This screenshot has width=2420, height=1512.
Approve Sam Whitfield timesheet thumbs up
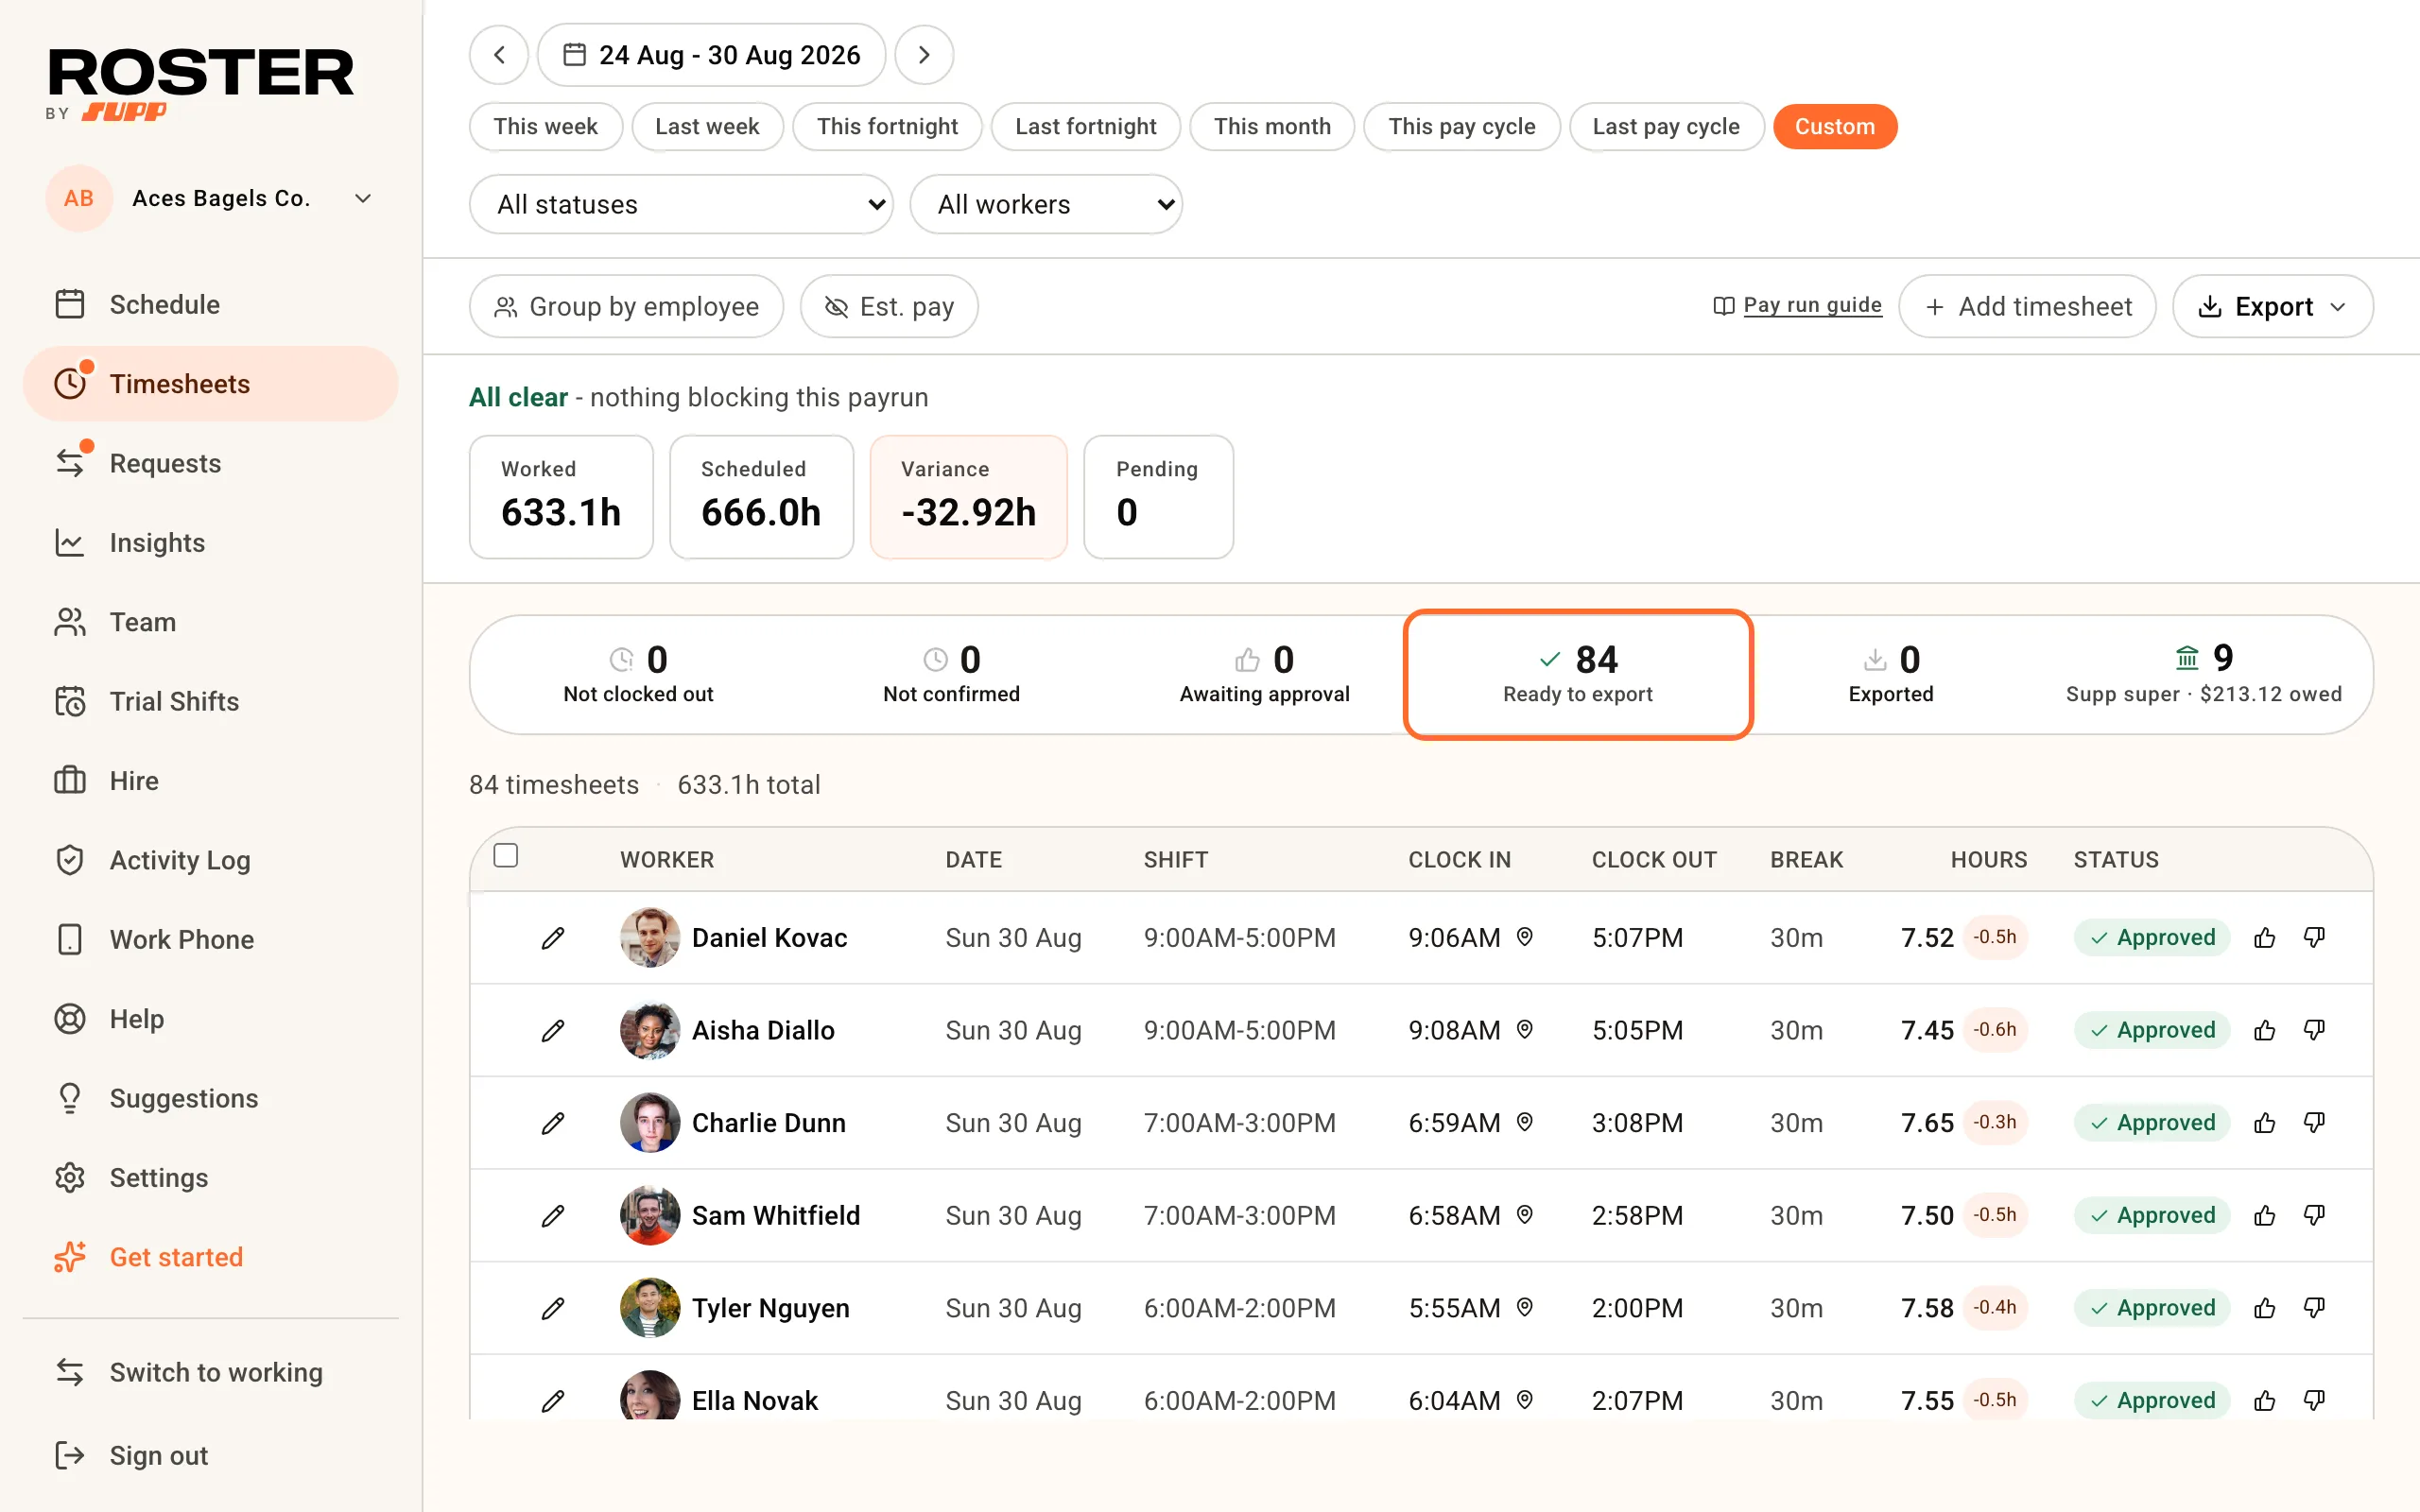click(x=2265, y=1216)
